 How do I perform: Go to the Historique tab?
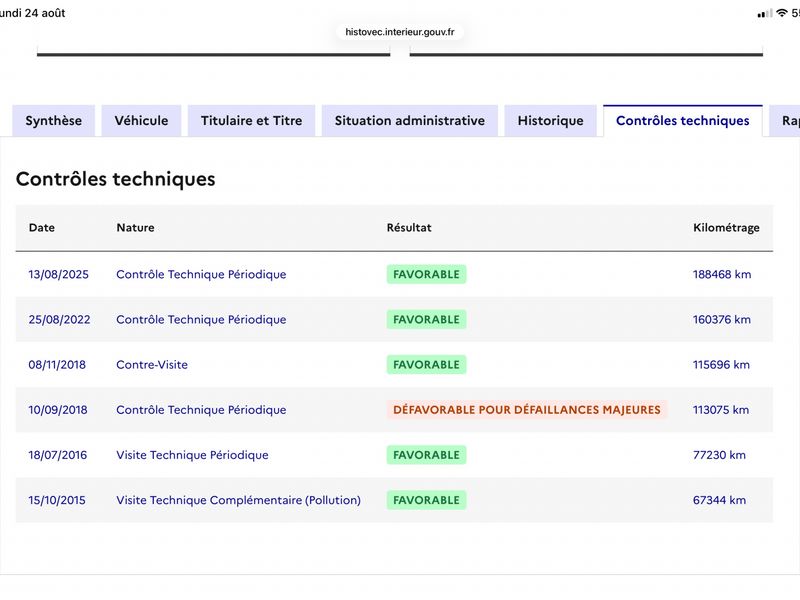point(551,121)
